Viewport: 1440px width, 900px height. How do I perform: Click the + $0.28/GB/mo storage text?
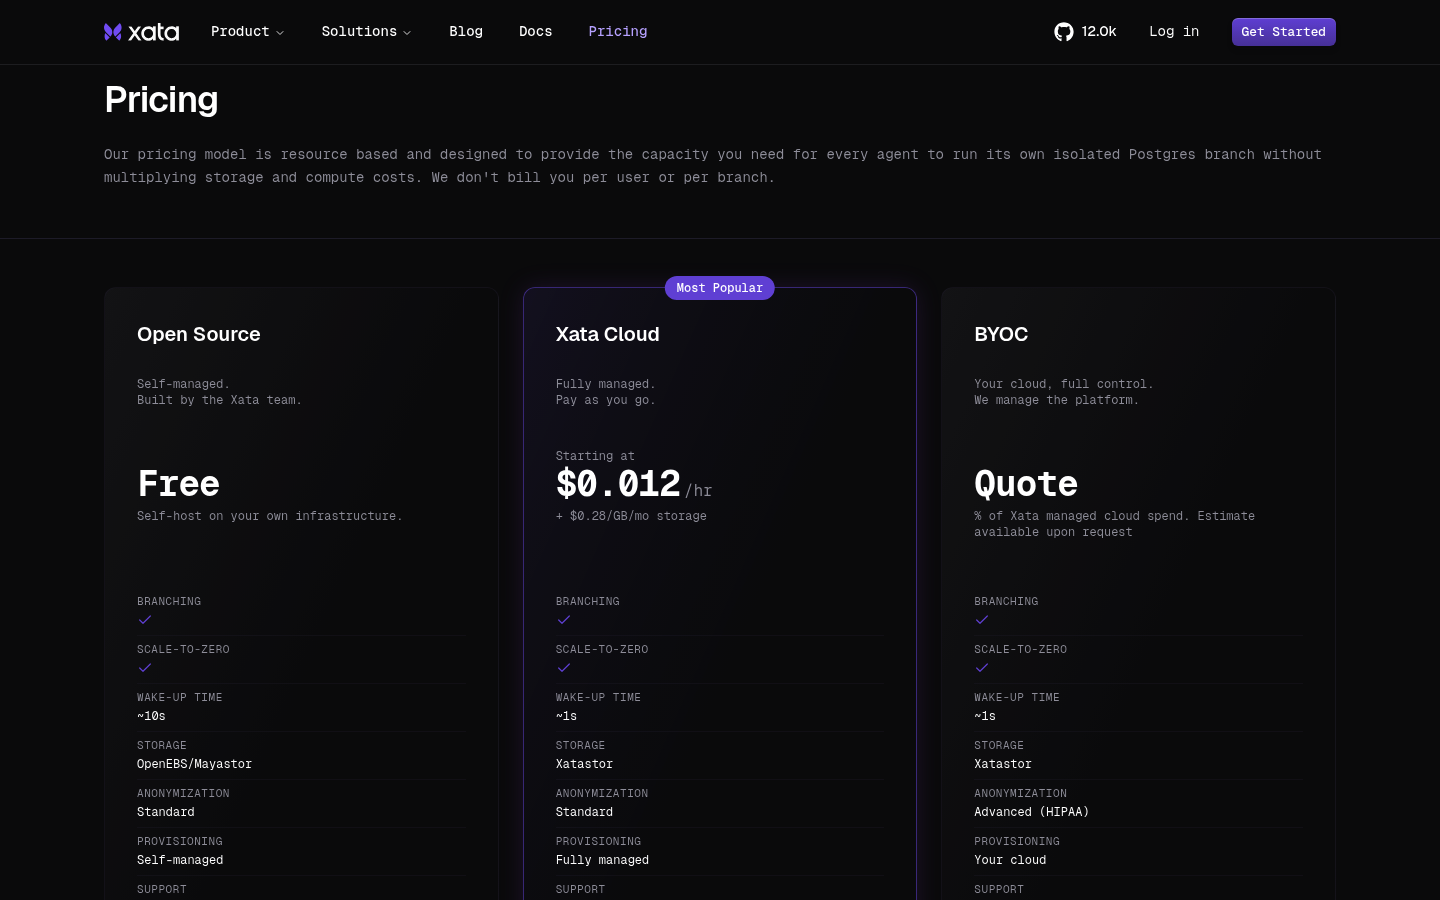click(631, 516)
